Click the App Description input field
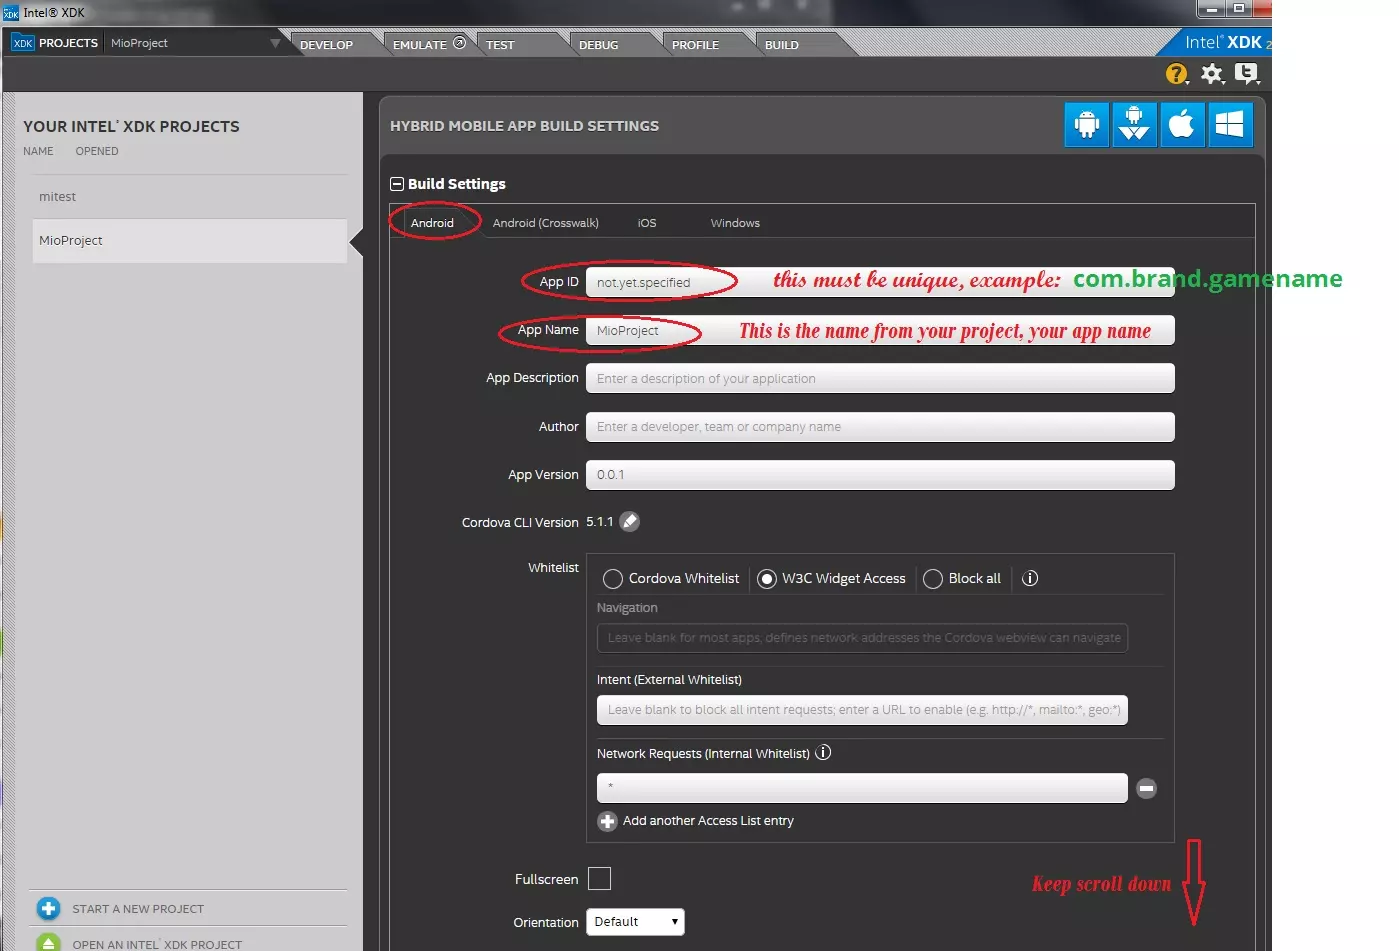This screenshot has height=951, width=1399. (x=880, y=378)
